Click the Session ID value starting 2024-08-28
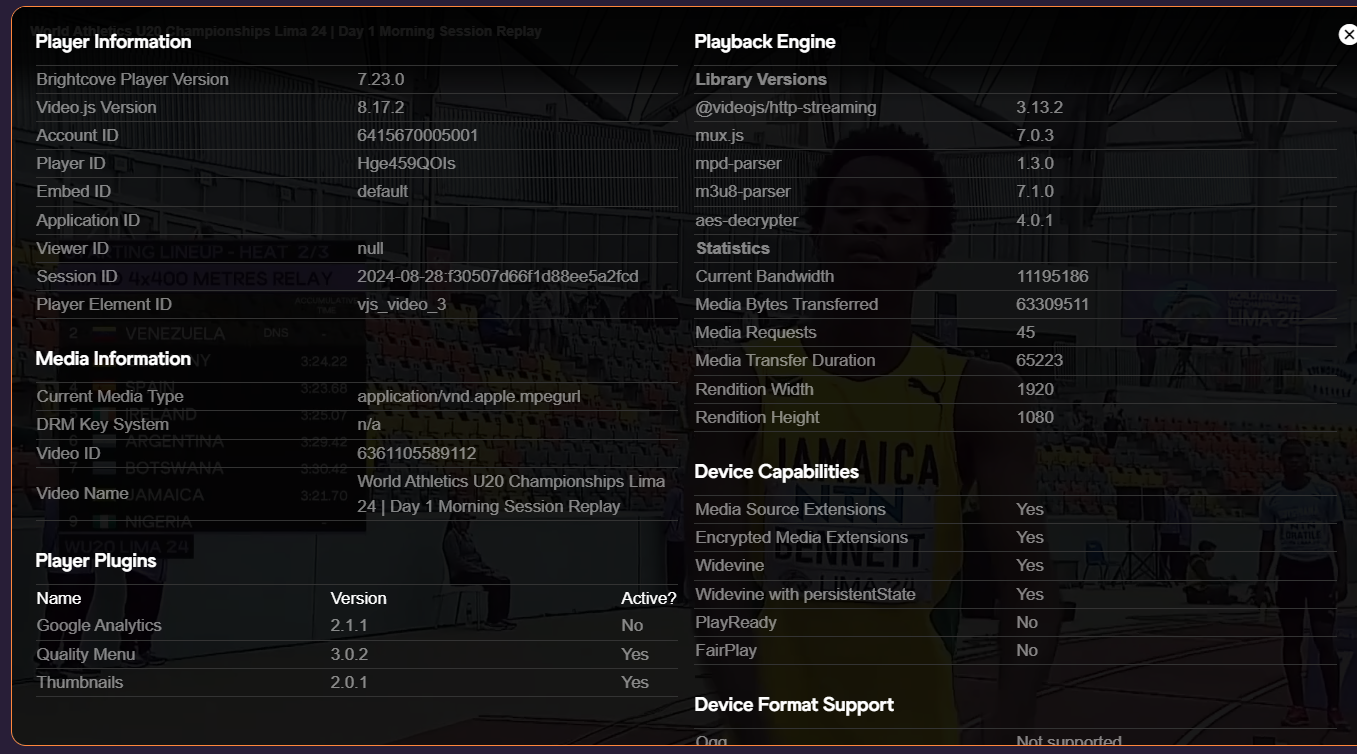Image resolution: width=1357 pixels, height=754 pixels. pyautogui.click(x=497, y=276)
